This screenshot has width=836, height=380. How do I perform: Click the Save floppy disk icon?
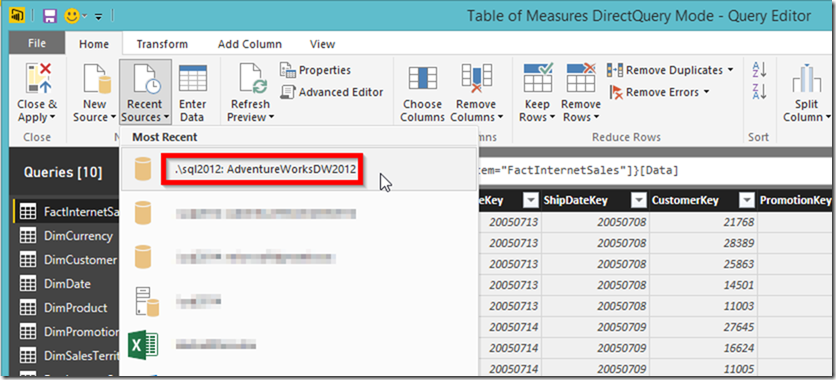point(50,16)
